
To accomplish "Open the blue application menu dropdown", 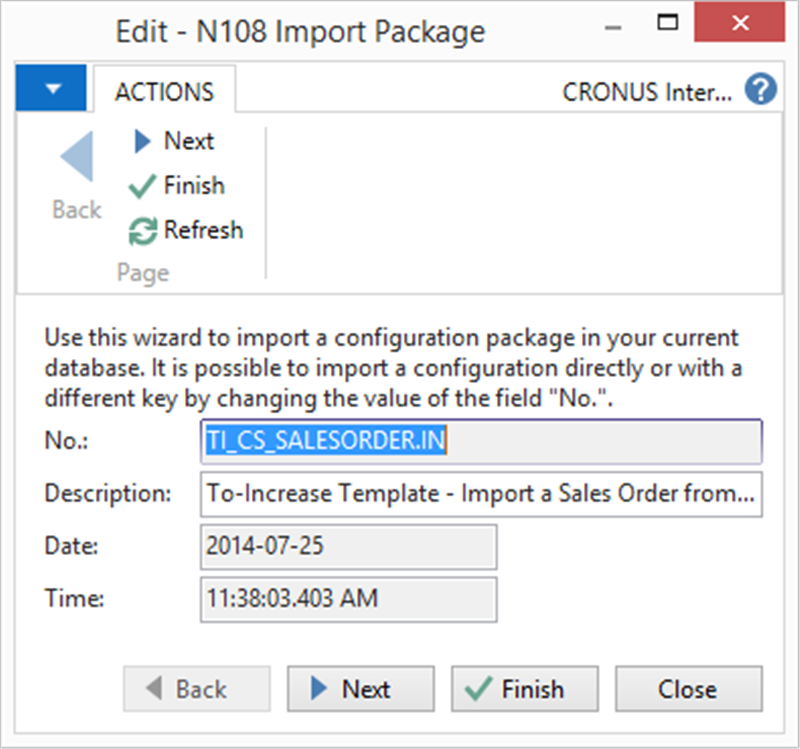I will tap(51, 88).
